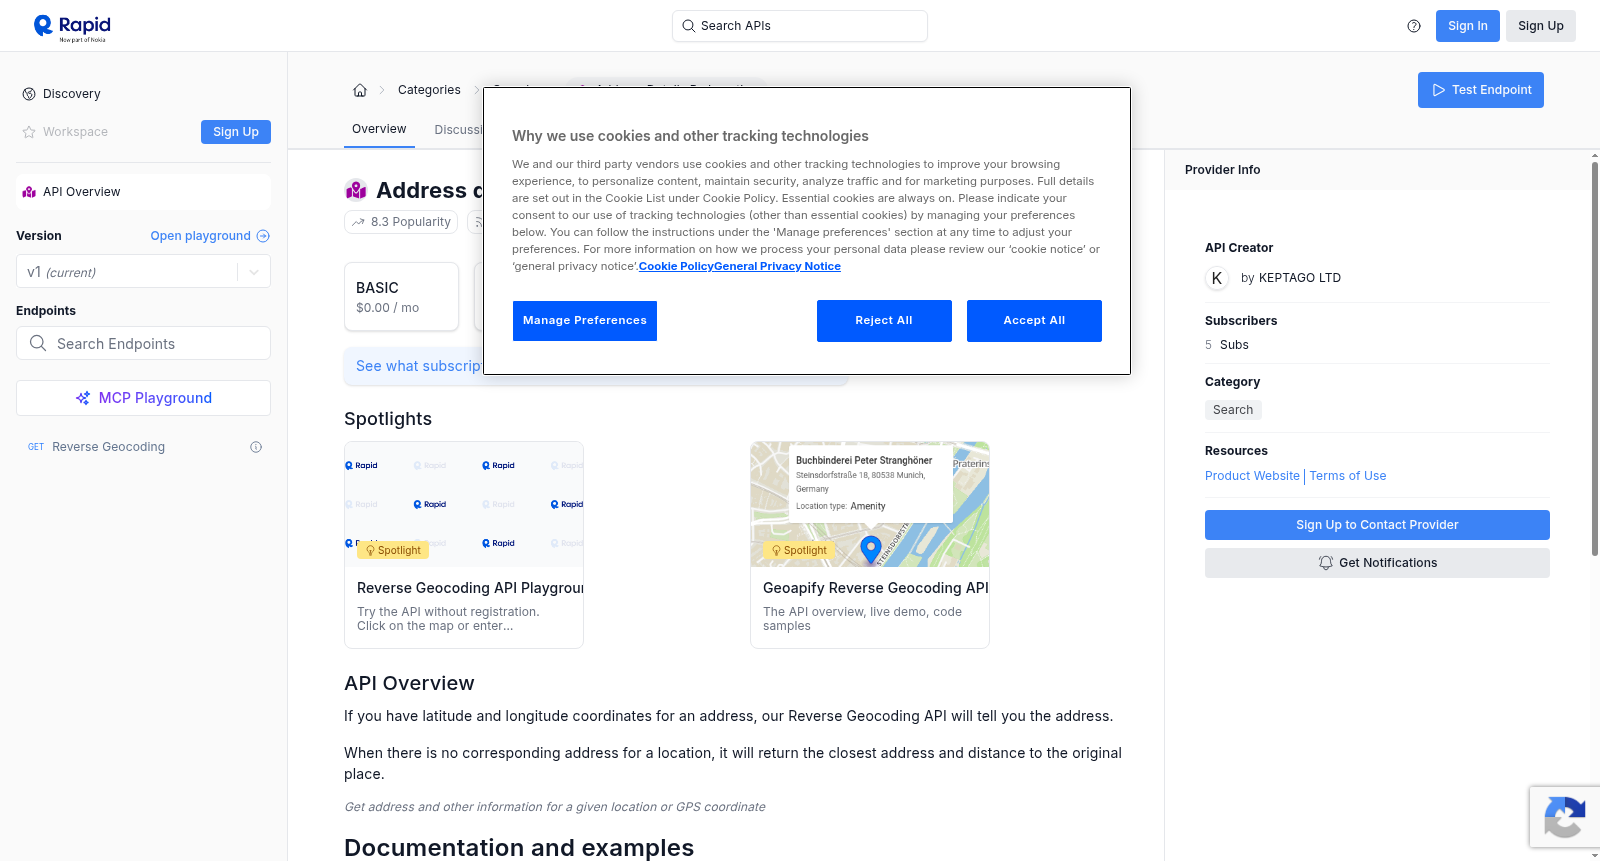Click Manage Preferences in cookie dialog
Image resolution: width=1600 pixels, height=861 pixels.
[585, 321]
